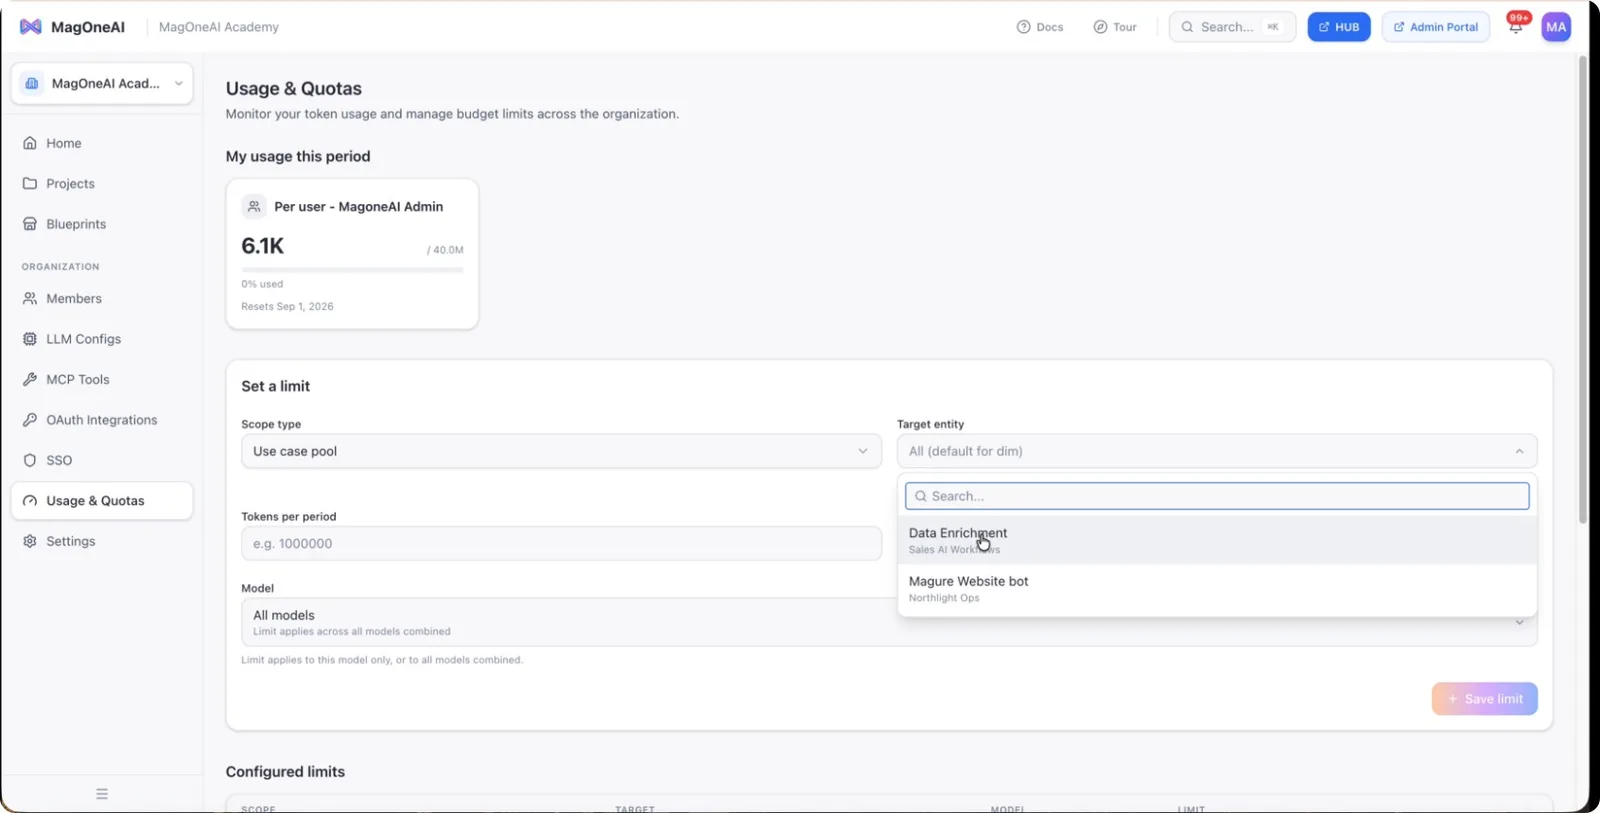Open OAuth Integrations page
1600x813 pixels.
[102, 420]
